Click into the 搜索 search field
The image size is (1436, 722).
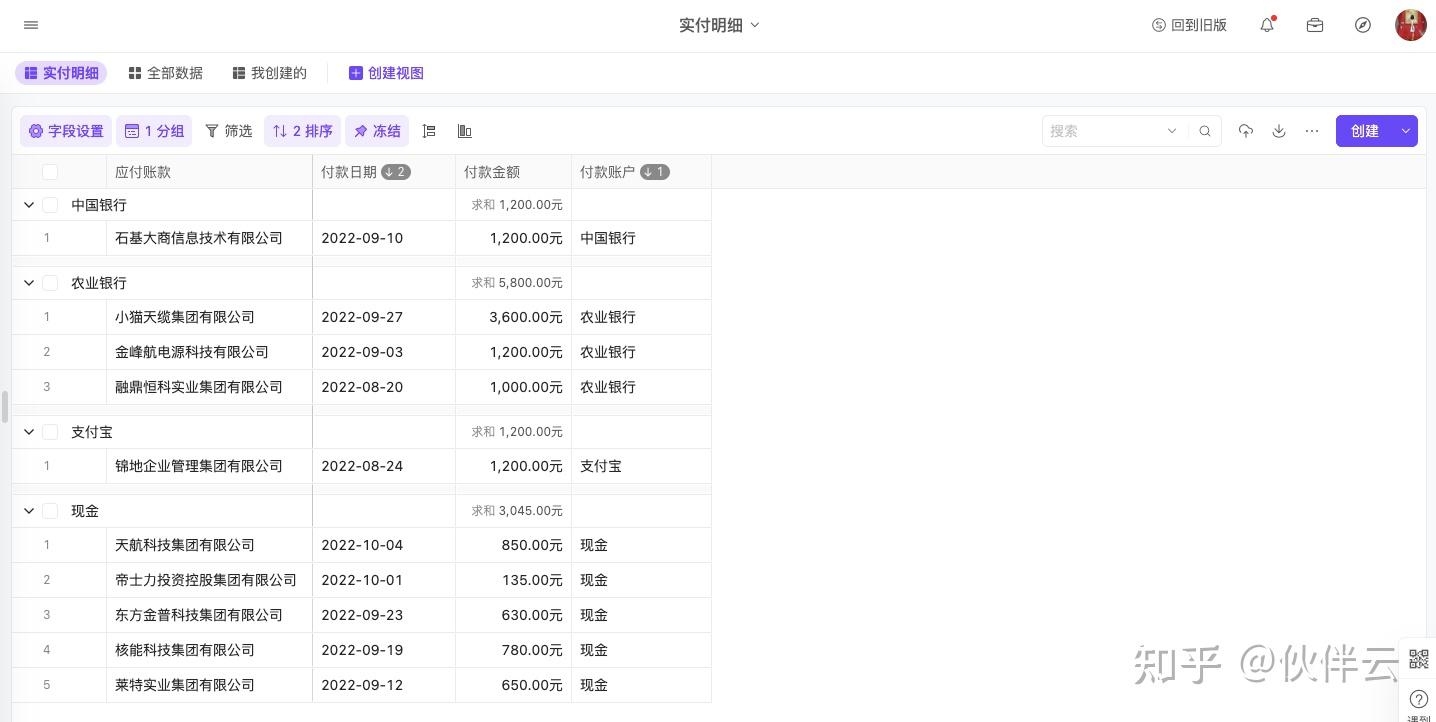1105,131
